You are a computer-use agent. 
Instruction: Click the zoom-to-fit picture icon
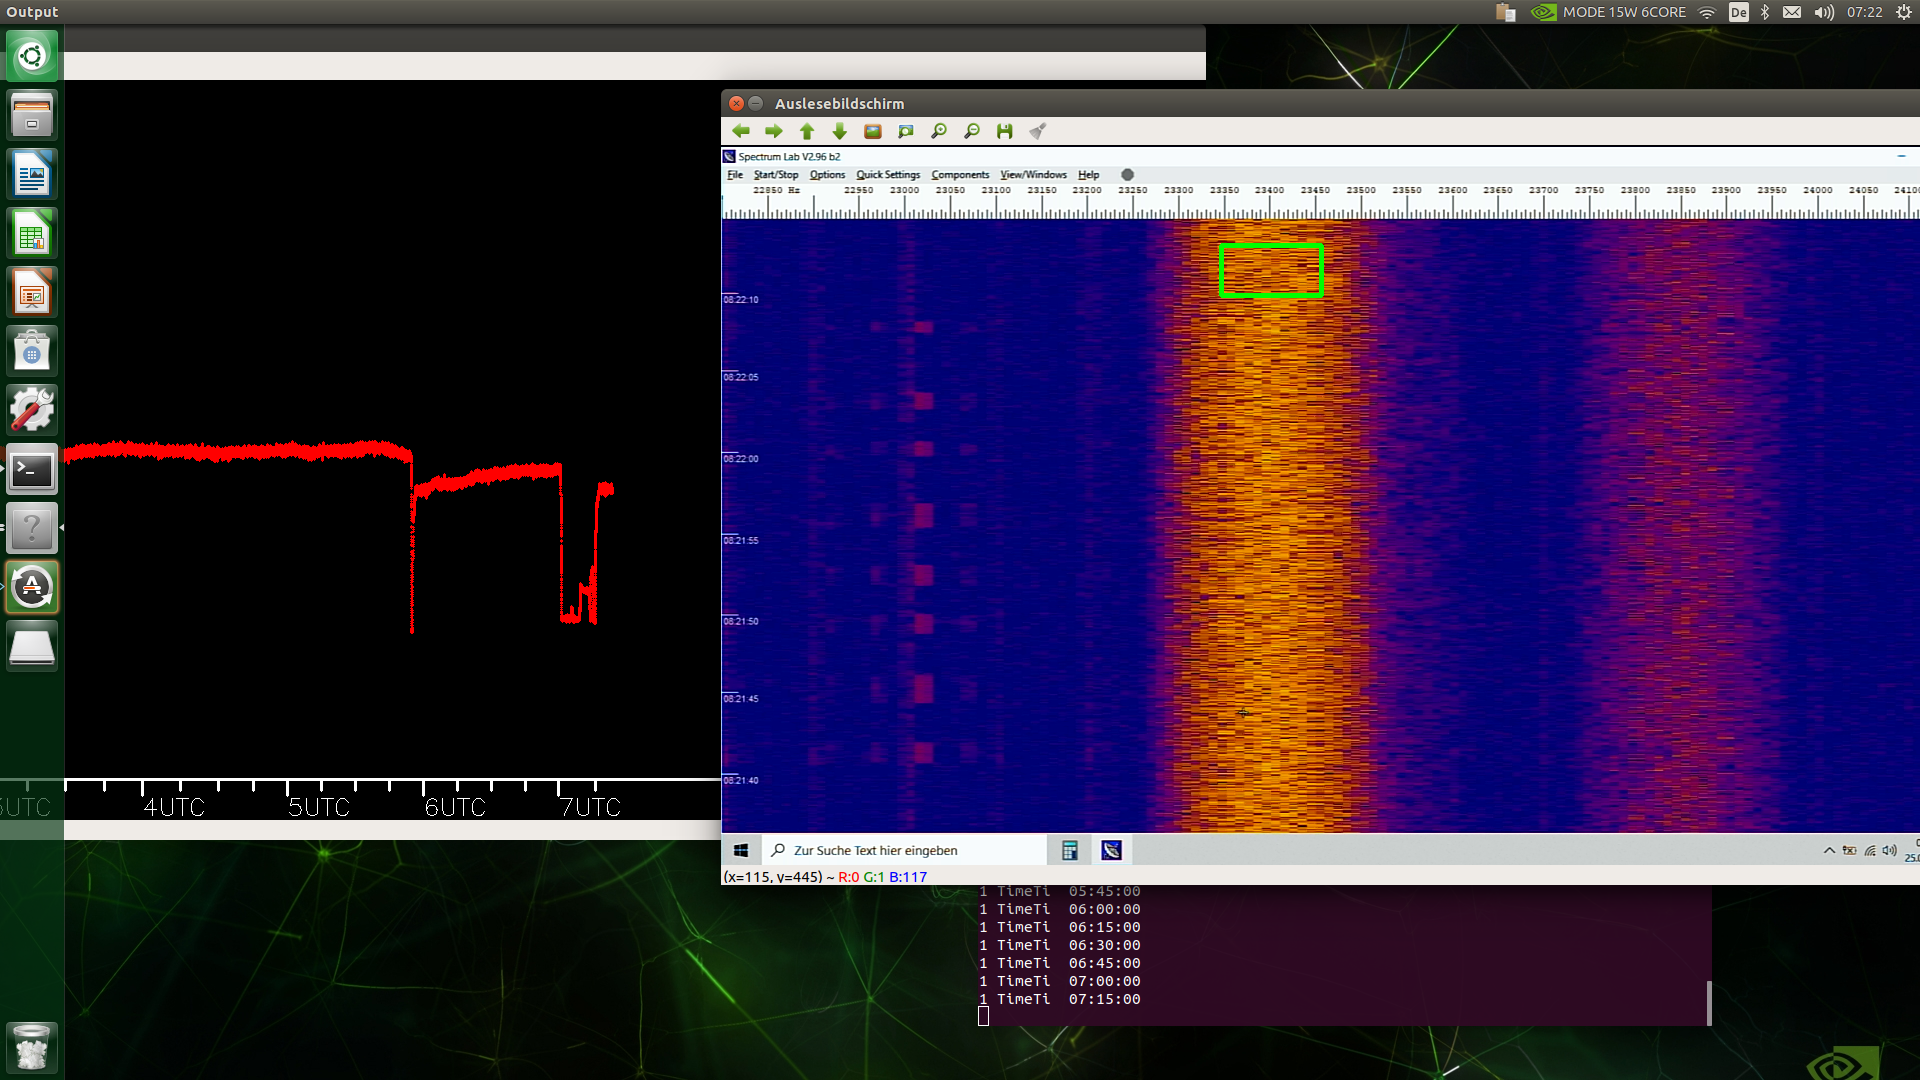pos(906,131)
